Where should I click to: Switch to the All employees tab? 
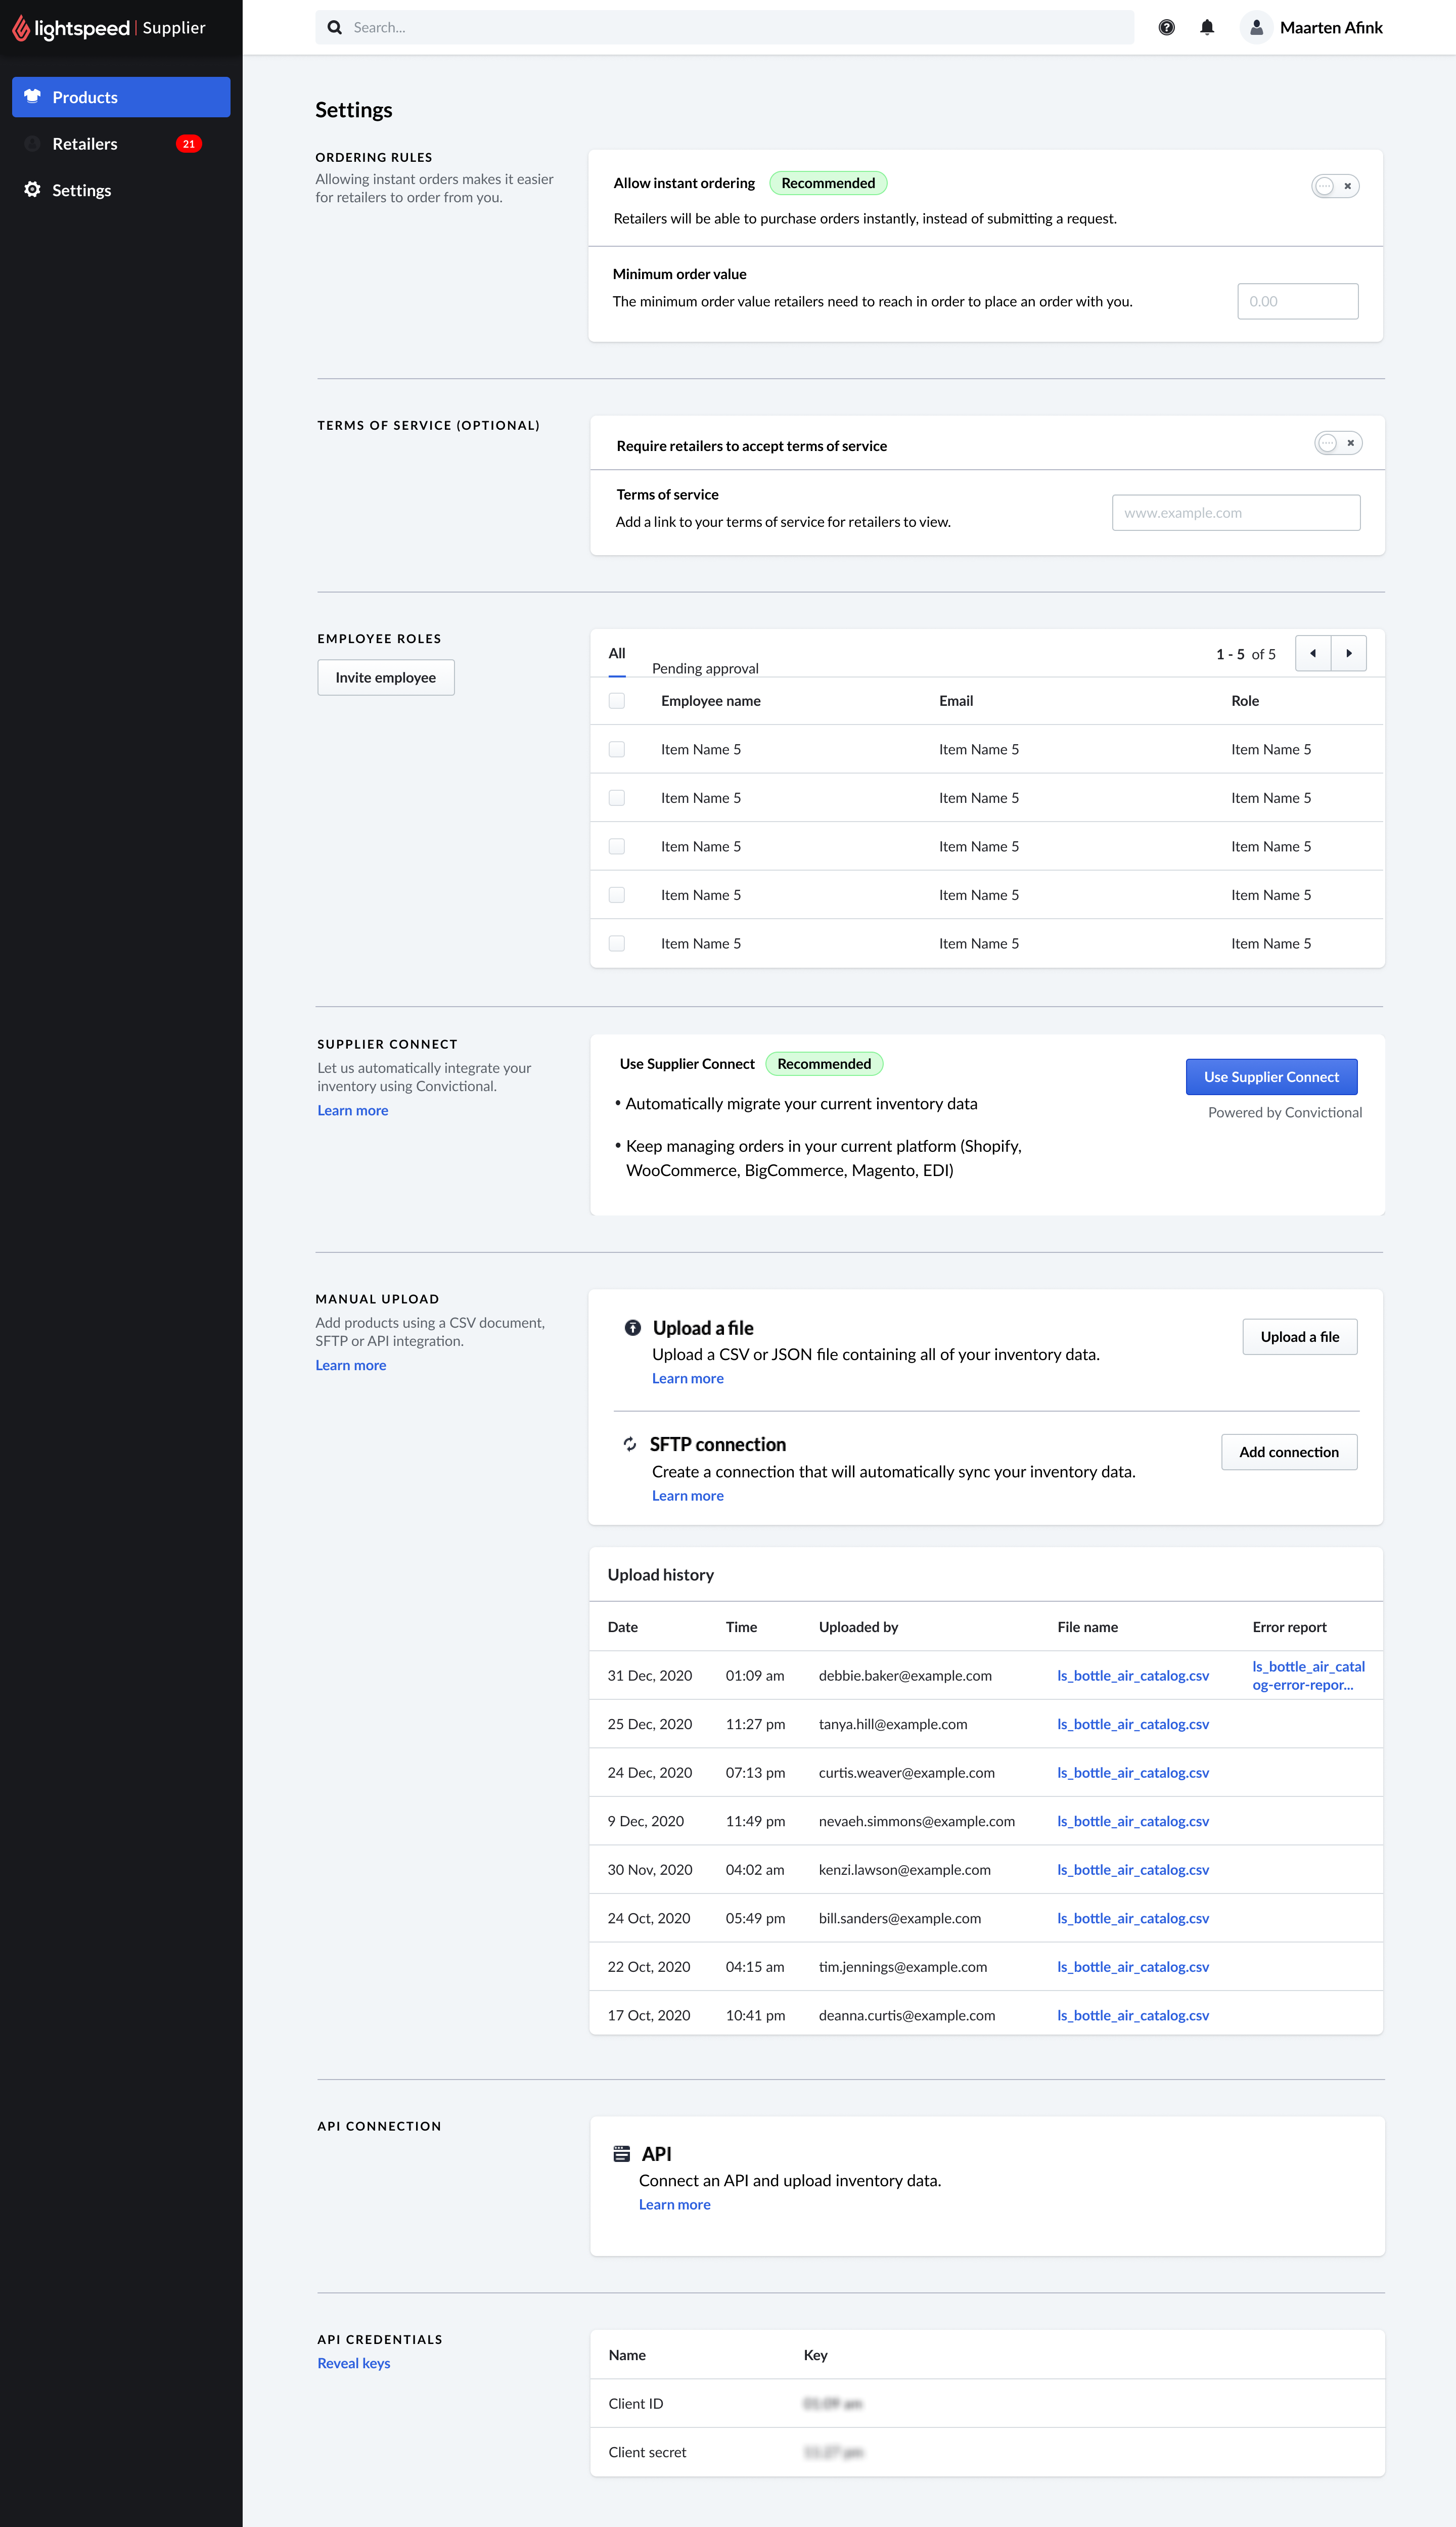point(617,654)
